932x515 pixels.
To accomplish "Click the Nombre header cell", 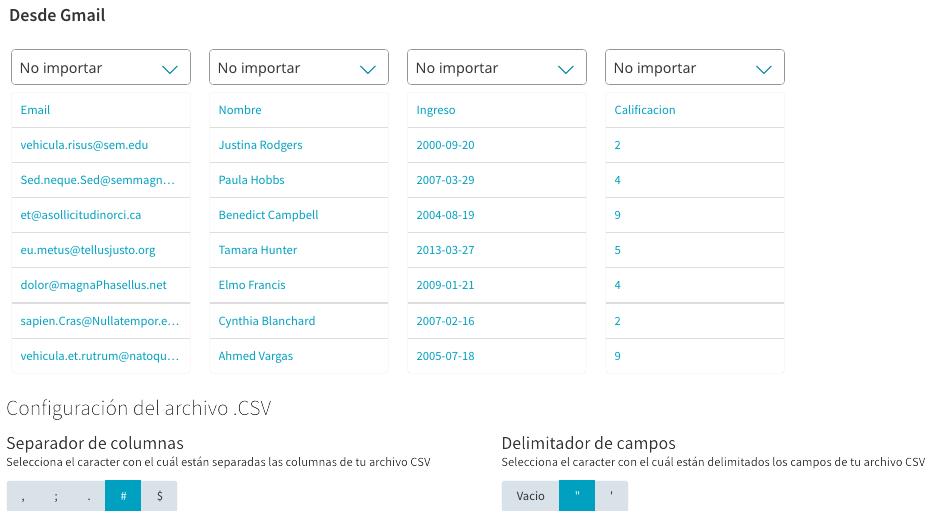I will pos(299,110).
